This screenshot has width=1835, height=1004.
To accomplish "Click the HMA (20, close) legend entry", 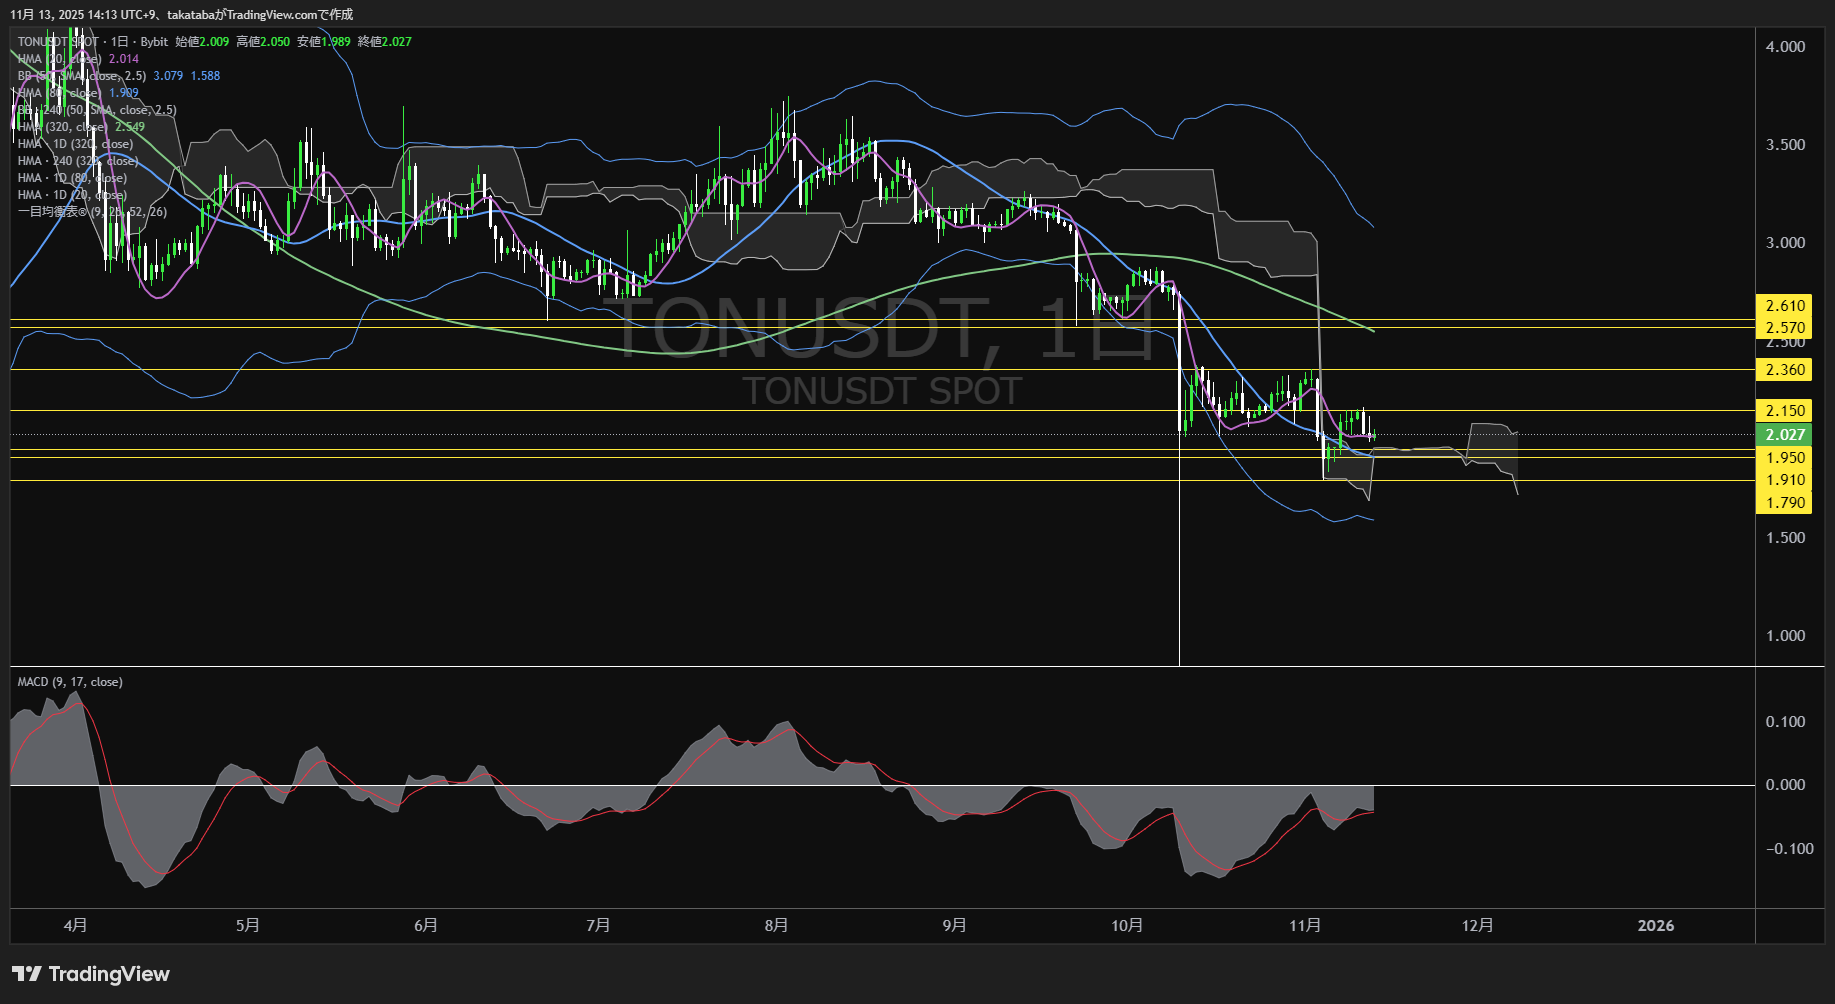I will [x=59, y=59].
